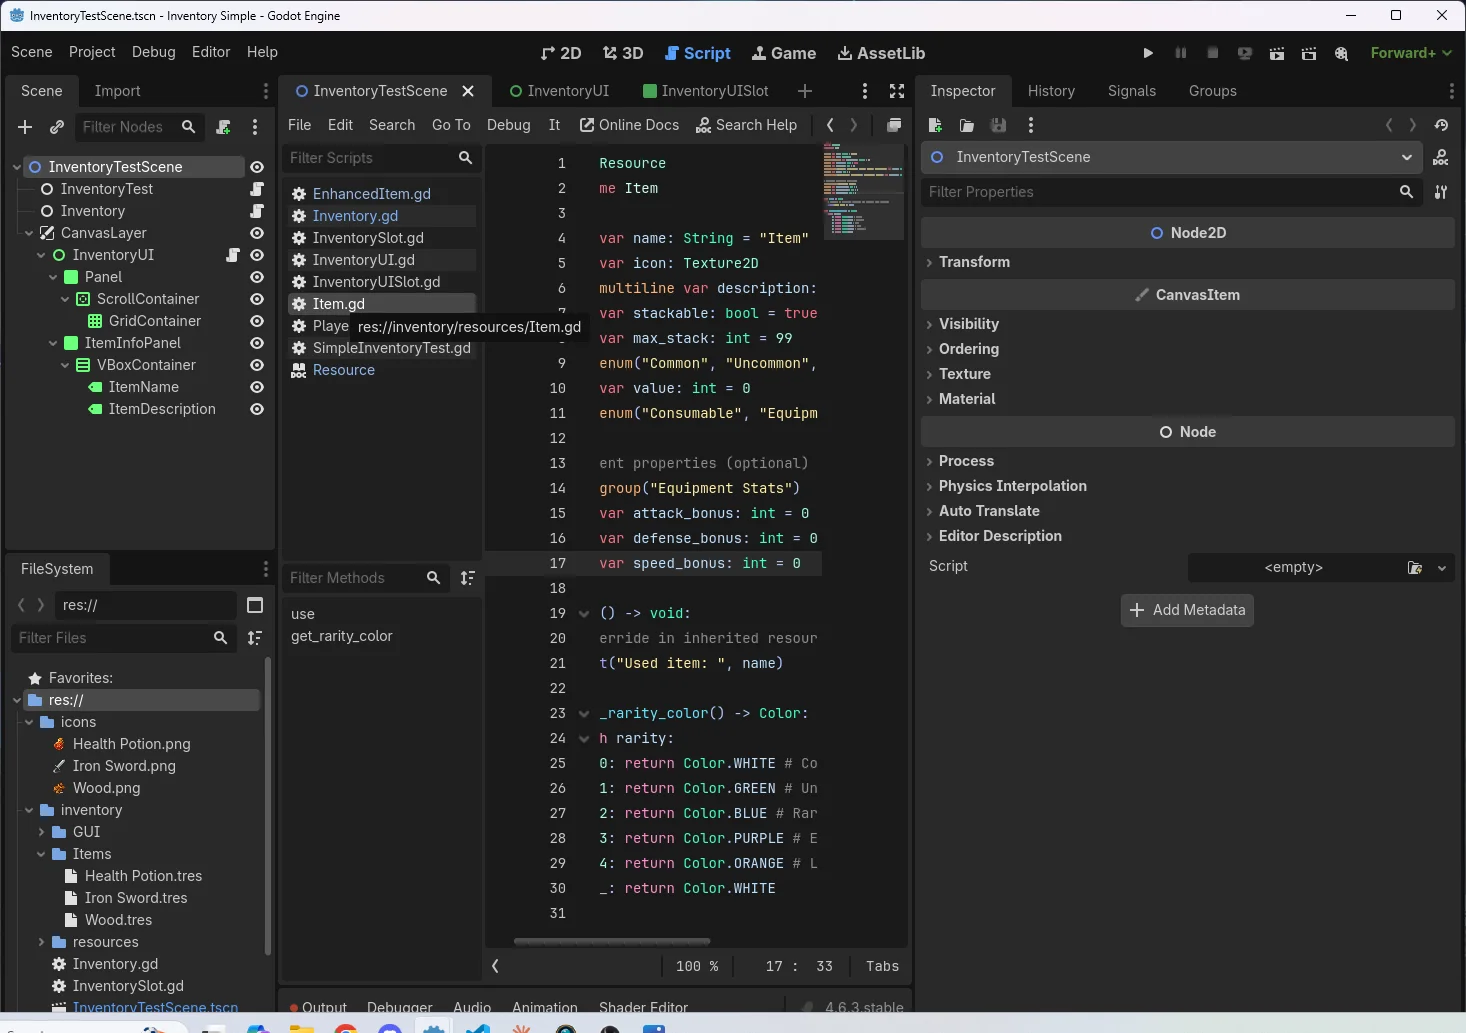Viewport: 1466px width, 1033px height.
Task: Open Online Docs link
Action: [x=629, y=125]
